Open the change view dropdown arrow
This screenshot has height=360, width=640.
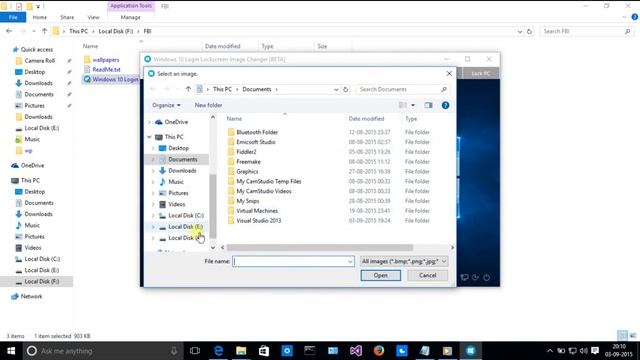coord(413,105)
